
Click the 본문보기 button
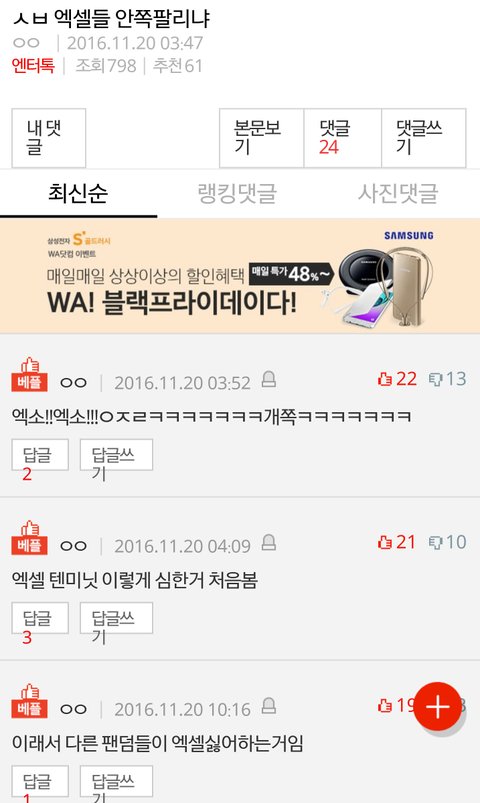[x=261, y=138]
